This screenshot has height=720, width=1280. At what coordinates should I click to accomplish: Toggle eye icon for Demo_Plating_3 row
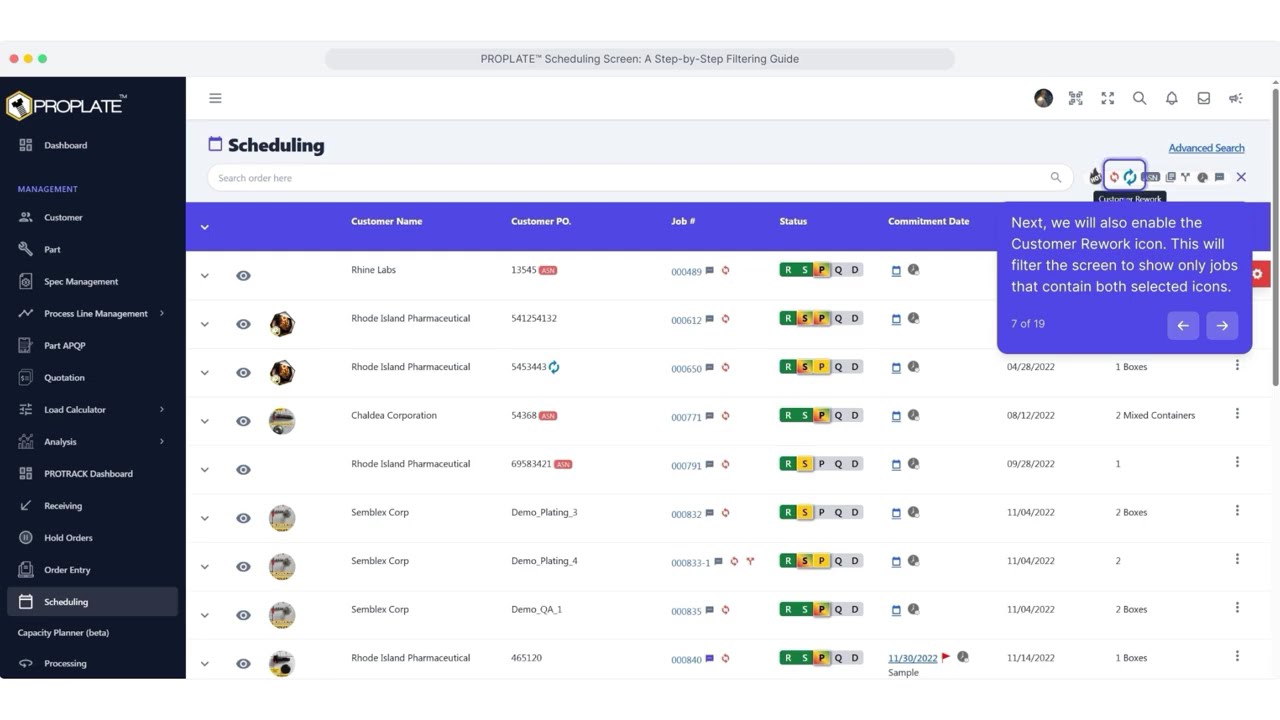(x=243, y=518)
